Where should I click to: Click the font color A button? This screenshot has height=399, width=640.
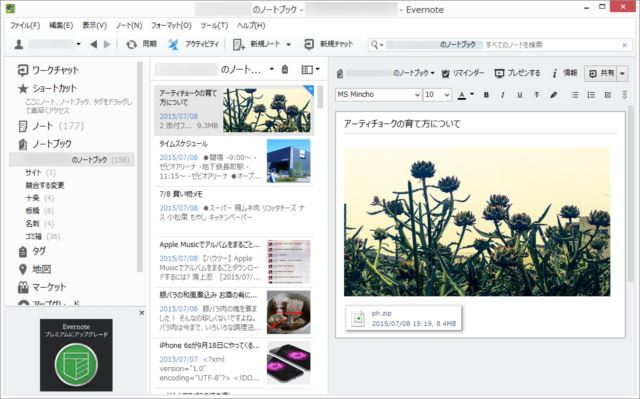462,95
